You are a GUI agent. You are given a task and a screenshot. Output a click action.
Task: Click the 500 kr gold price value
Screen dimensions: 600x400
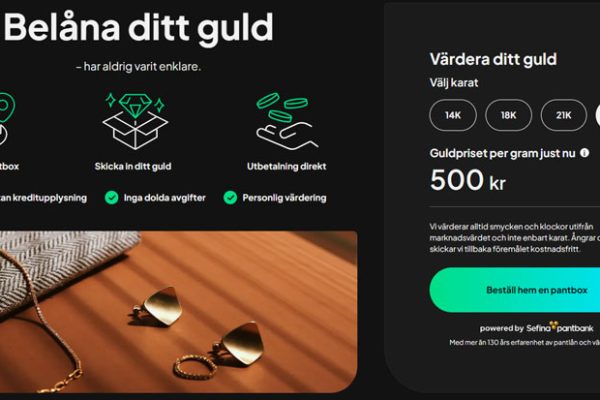[468, 180]
